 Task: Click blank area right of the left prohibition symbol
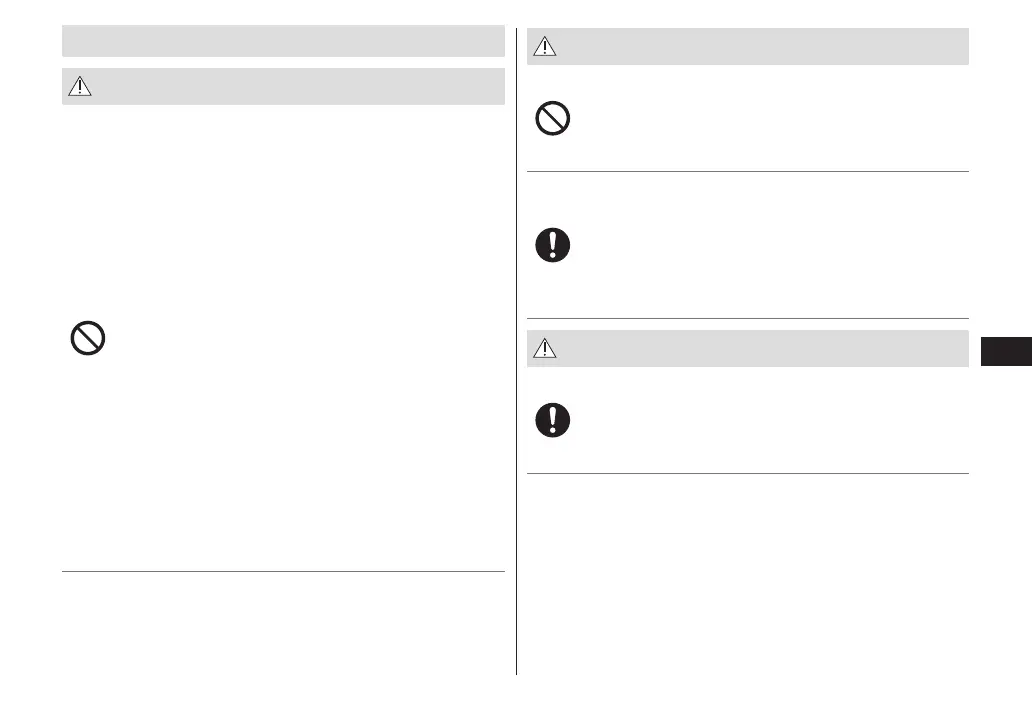300,340
